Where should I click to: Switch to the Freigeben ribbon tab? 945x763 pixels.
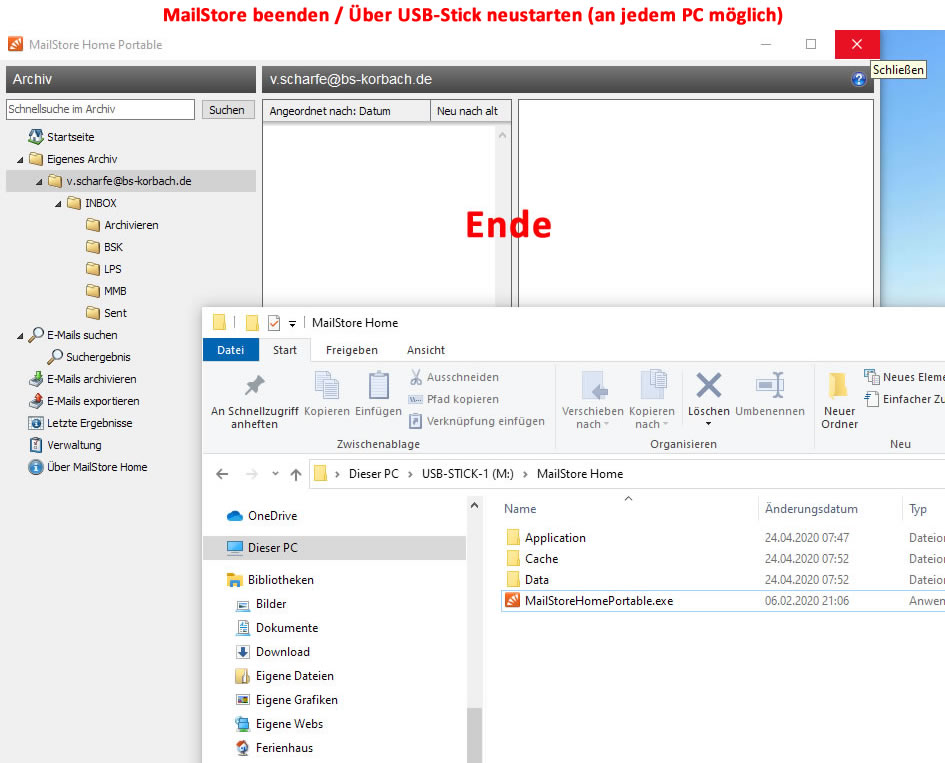click(x=351, y=350)
